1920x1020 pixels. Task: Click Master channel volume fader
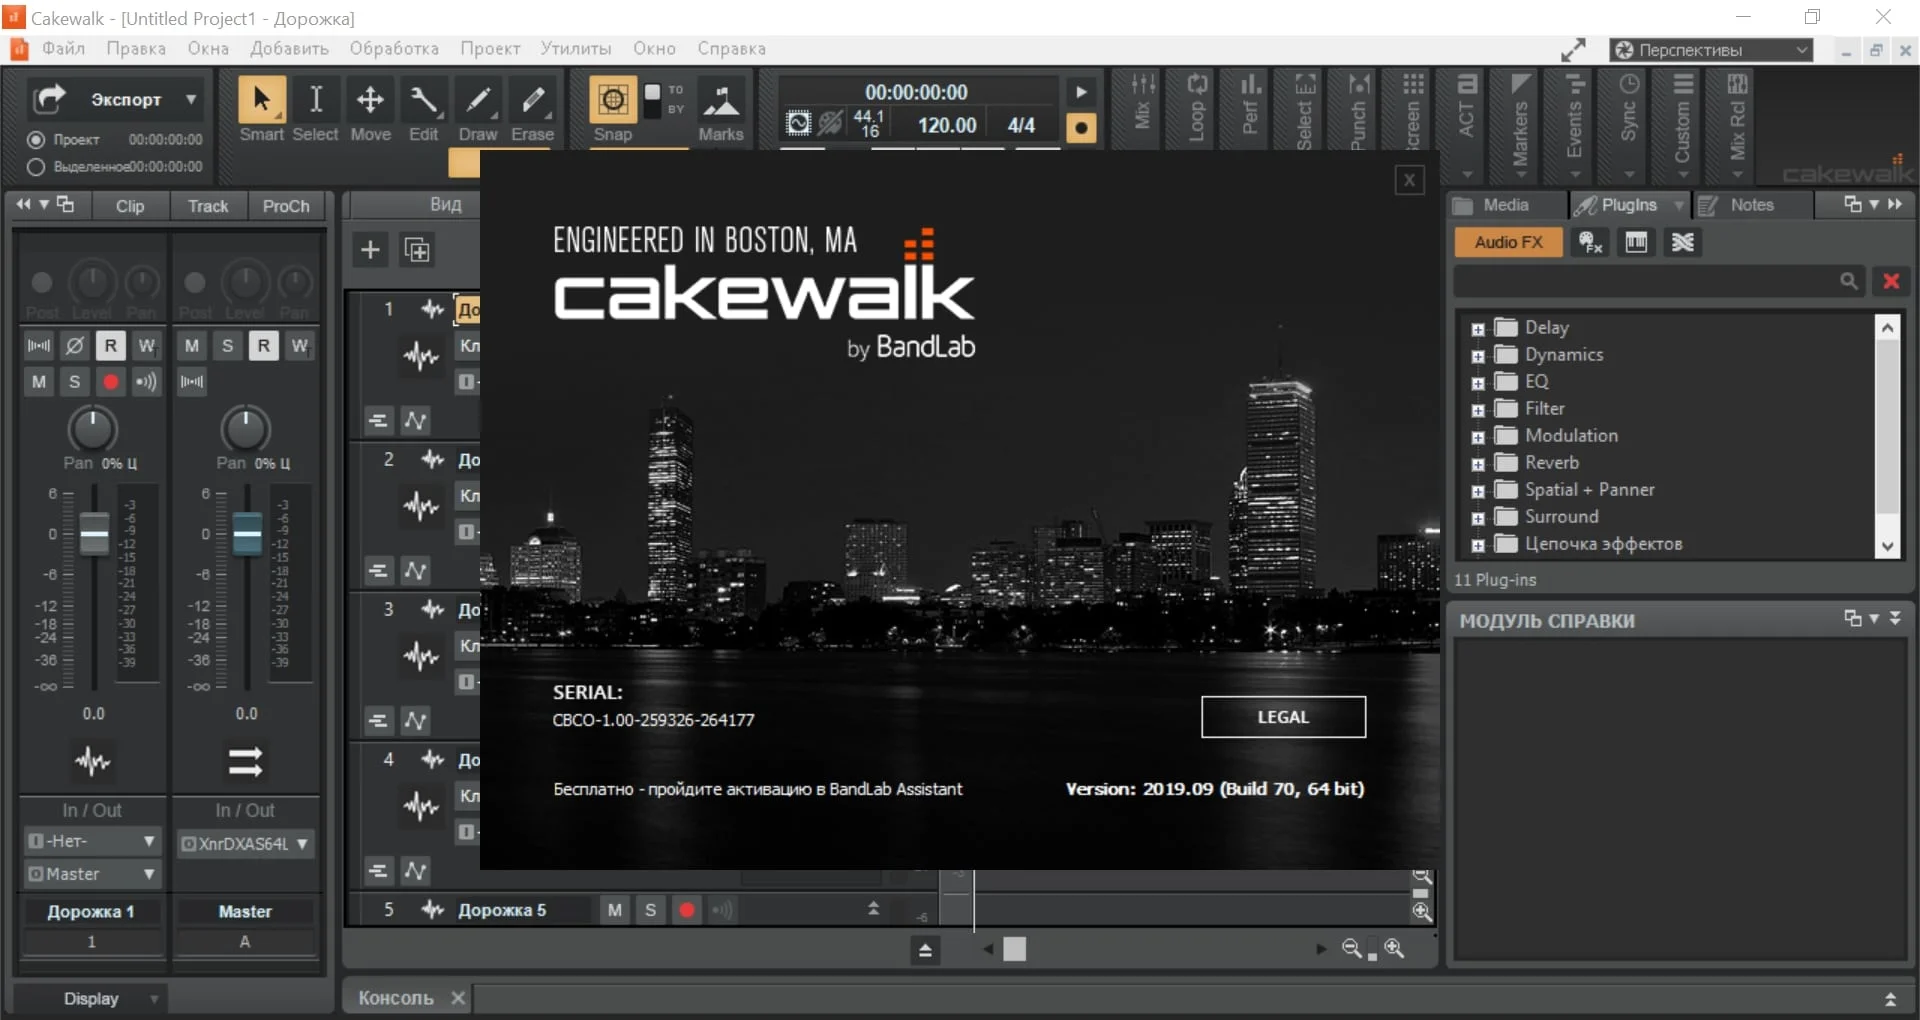click(247, 532)
